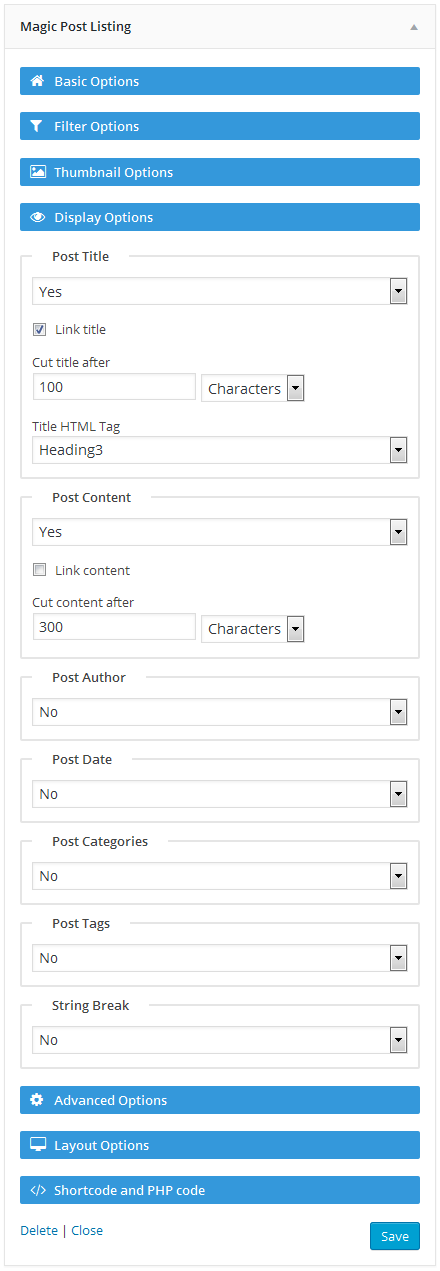Viewport: 440px width, 1271px height.
Task: Click the eye icon for Display Options
Action: (x=38, y=217)
